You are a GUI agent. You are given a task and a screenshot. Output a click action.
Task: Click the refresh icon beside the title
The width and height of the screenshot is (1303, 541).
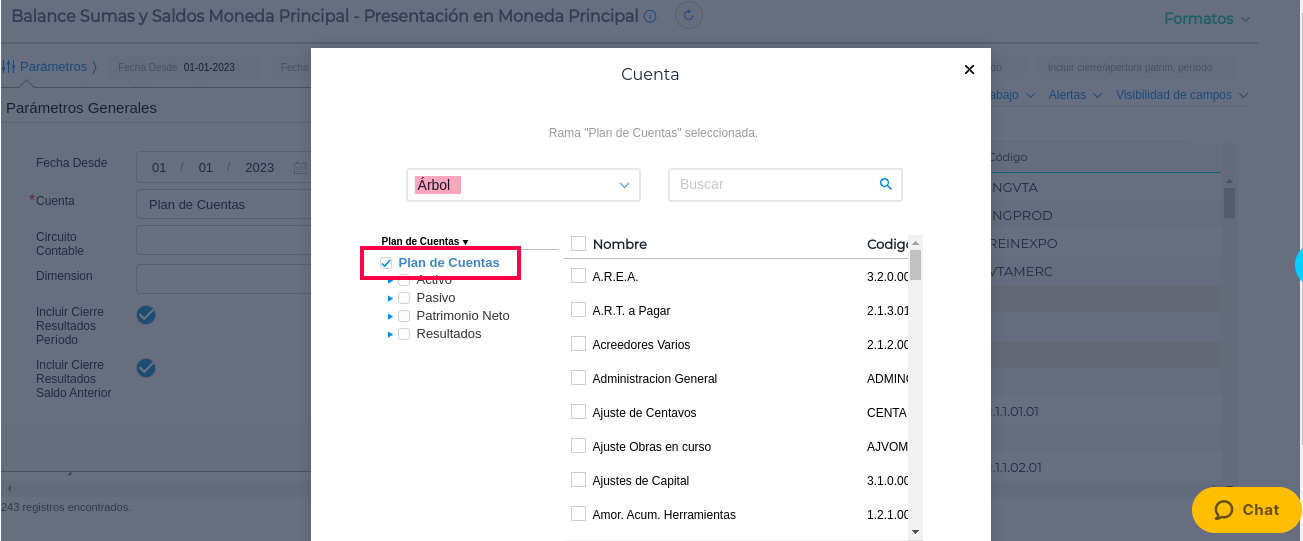click(689, 16)
